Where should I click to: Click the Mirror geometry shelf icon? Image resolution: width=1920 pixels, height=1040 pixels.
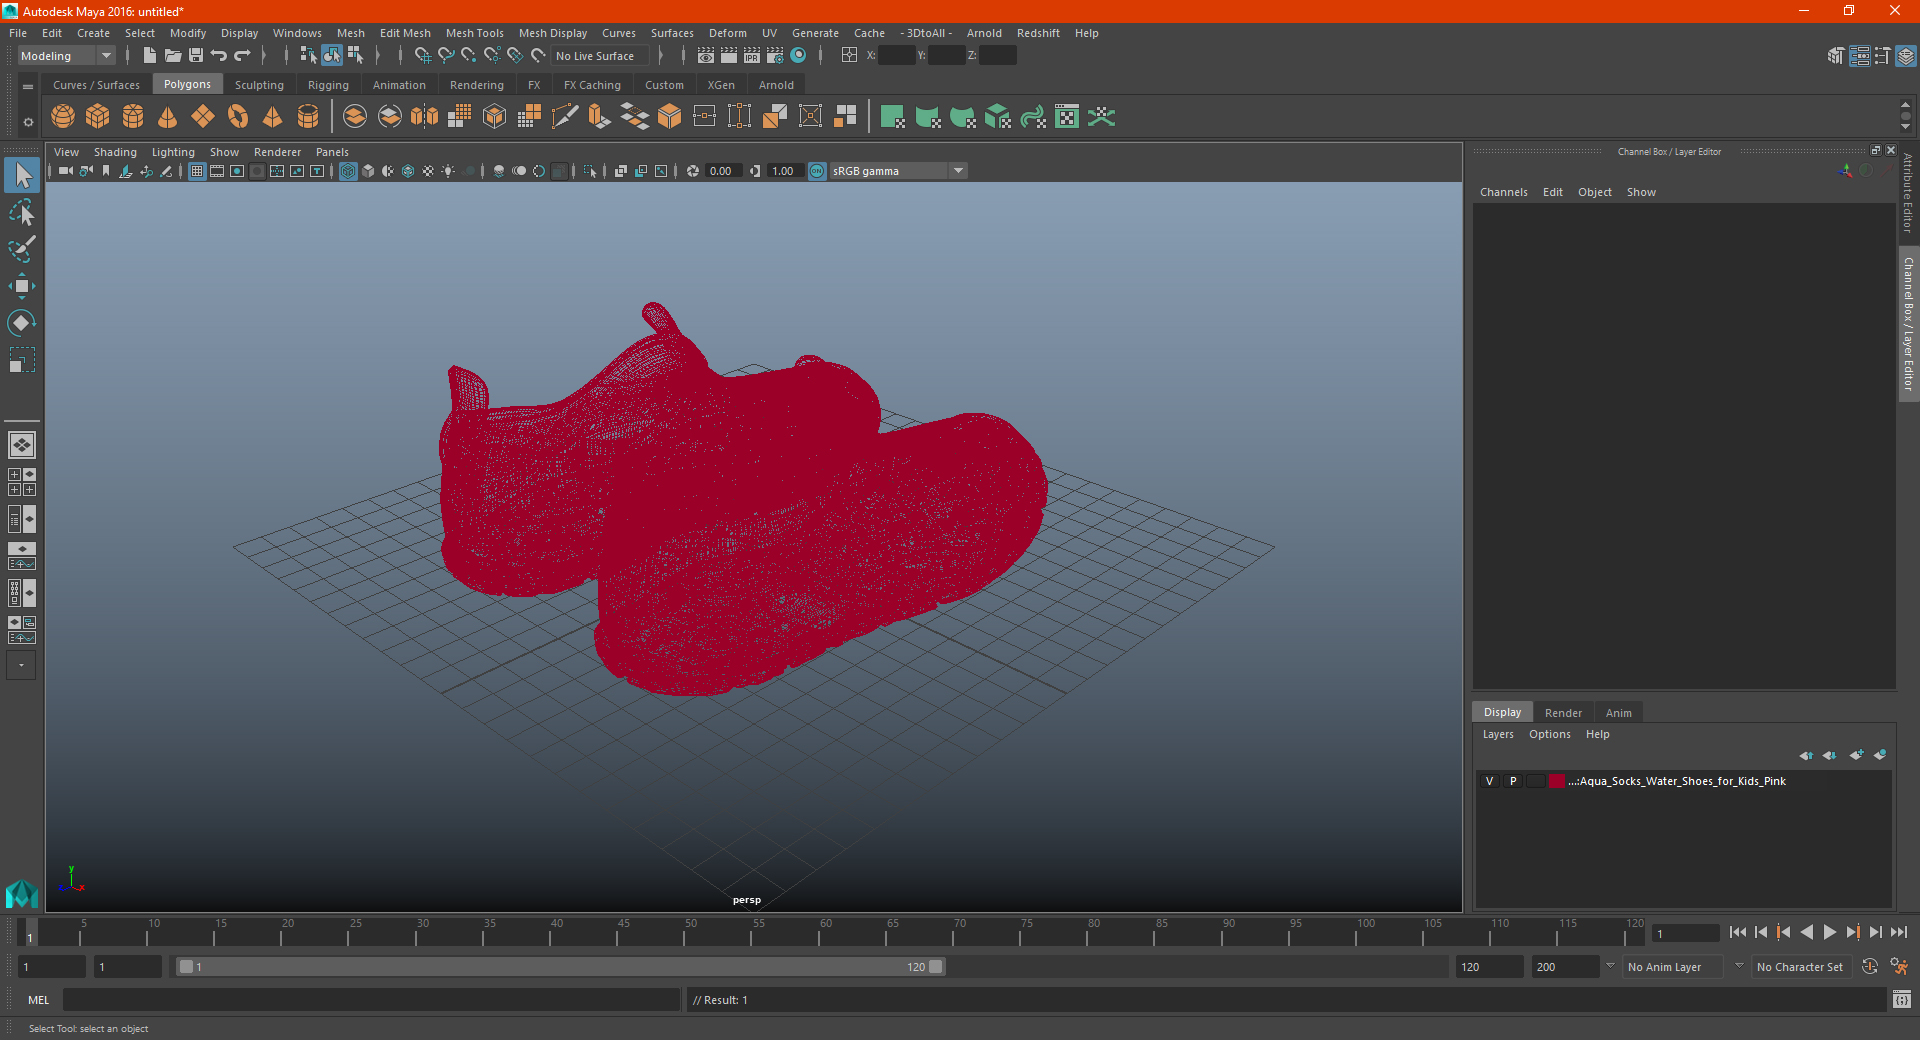(424, 117)
